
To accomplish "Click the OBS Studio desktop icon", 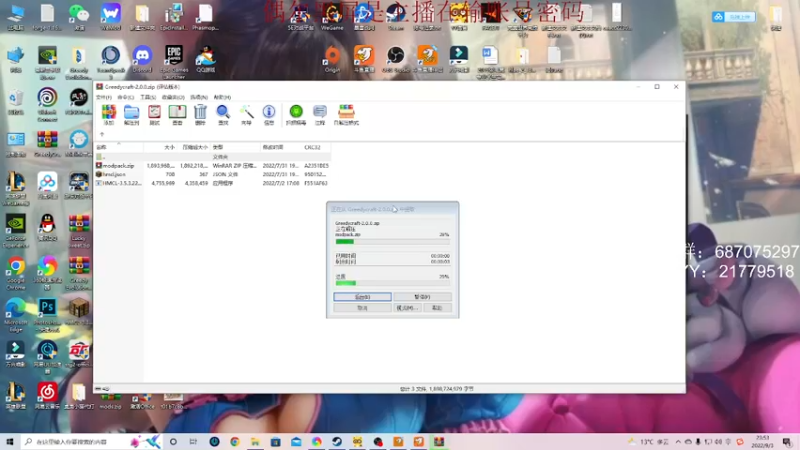I will [x=395, y=60].
